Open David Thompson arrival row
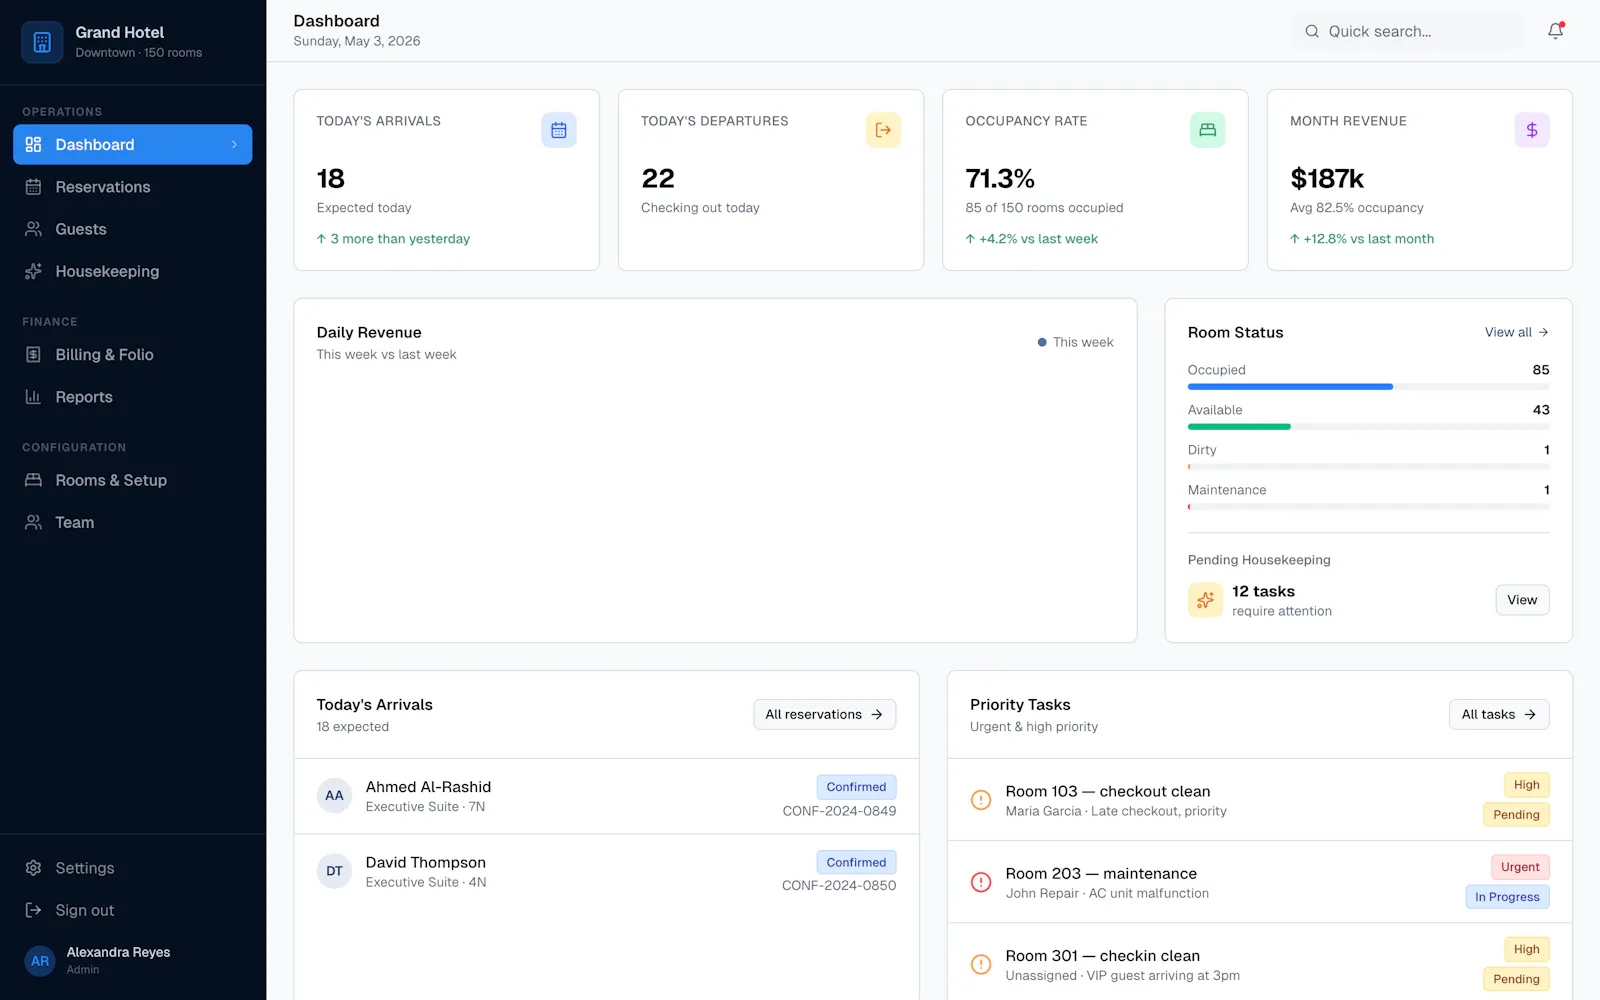This screenshot has height=1000, width=1600. (x=606, y=871)
